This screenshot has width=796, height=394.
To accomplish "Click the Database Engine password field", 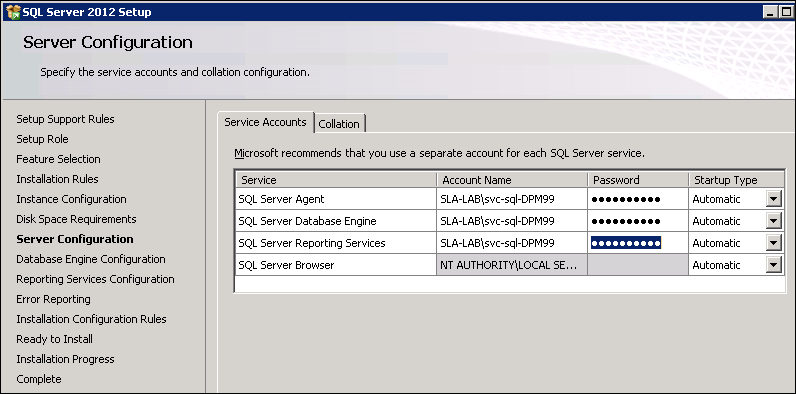I will pyautogui.click(x=638, y=221).
